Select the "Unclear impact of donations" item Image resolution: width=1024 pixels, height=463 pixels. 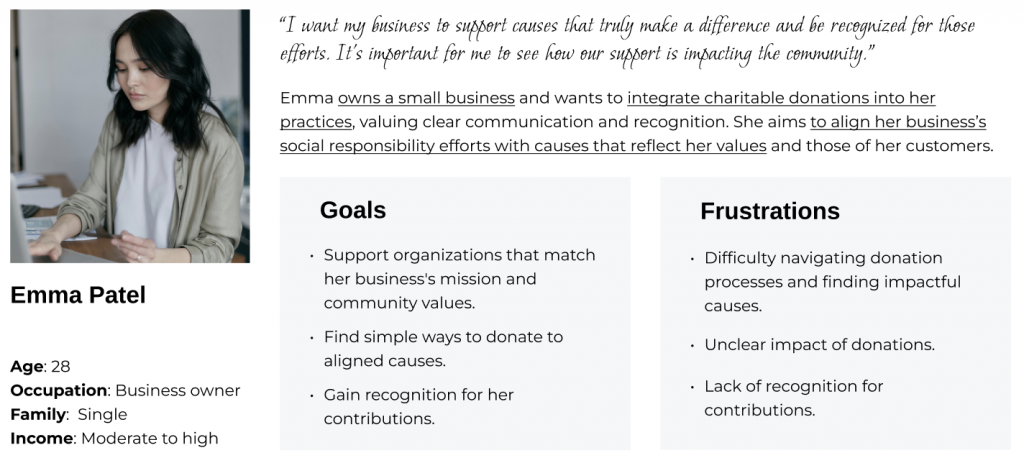tap(819, 345)
